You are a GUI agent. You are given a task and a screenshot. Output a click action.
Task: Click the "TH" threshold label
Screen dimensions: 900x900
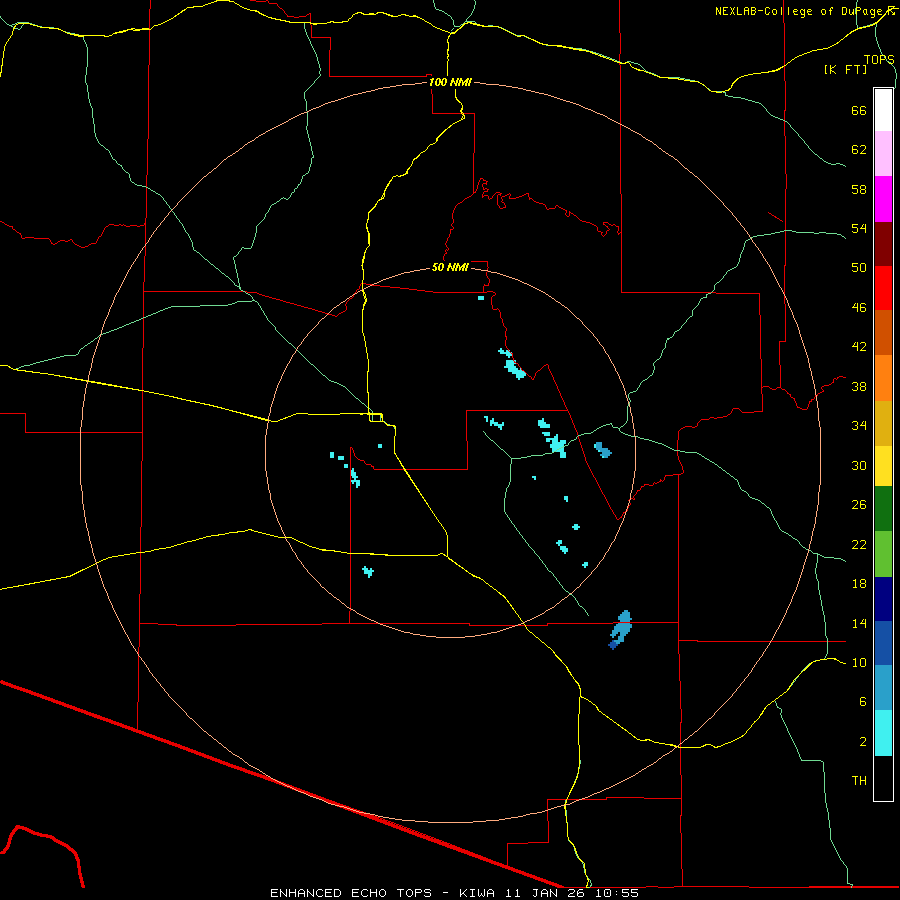click(x=859, y=781)
